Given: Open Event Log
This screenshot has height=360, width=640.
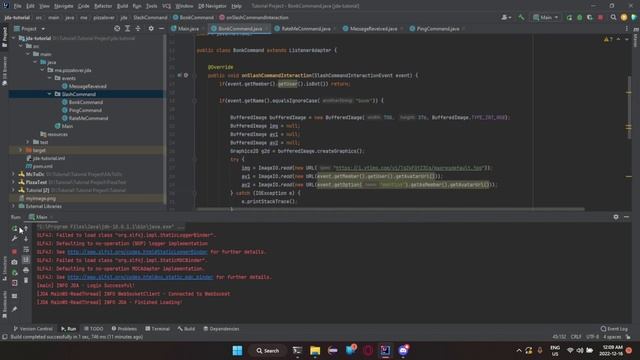Looking at the screenshot, I should pyautogui.click(x=614, y=329).
